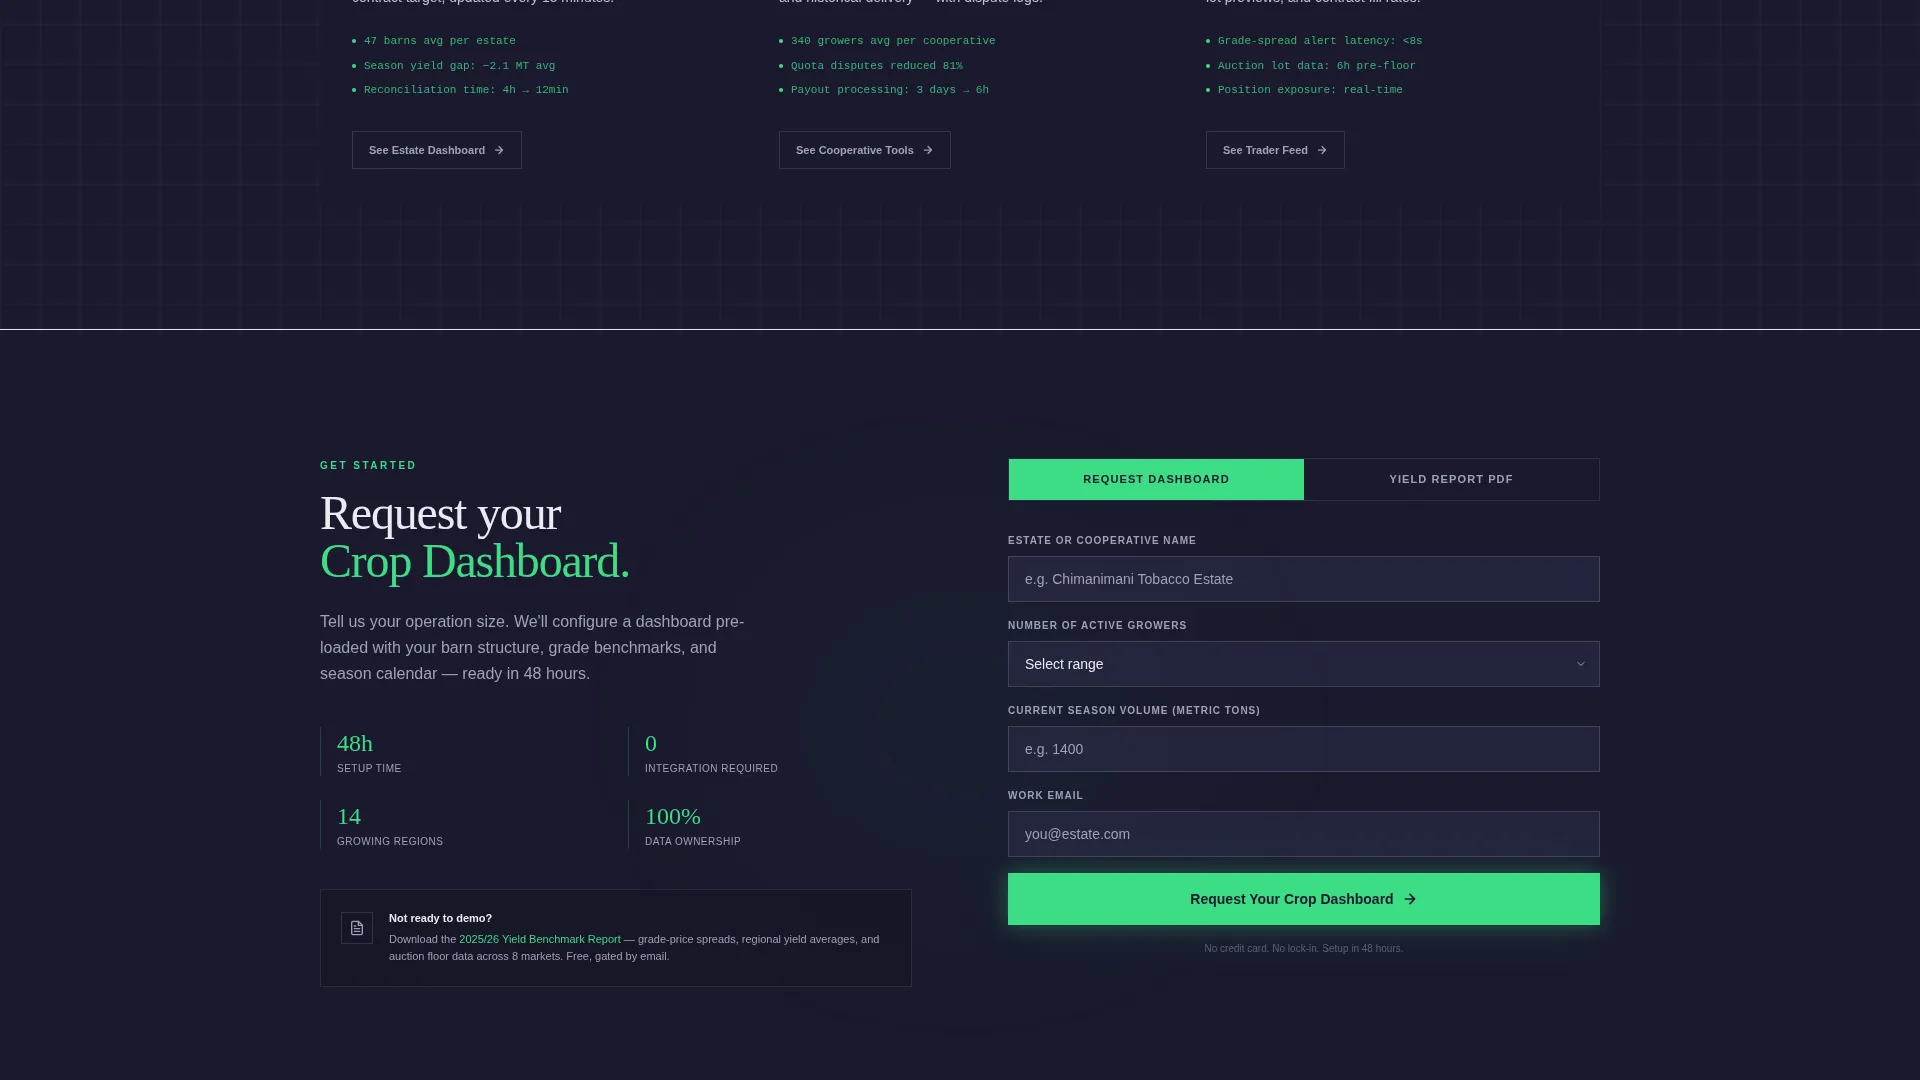Click the "Not ready to demo?" heading
Screen dimensions: 1920x1080
point(440,918)
